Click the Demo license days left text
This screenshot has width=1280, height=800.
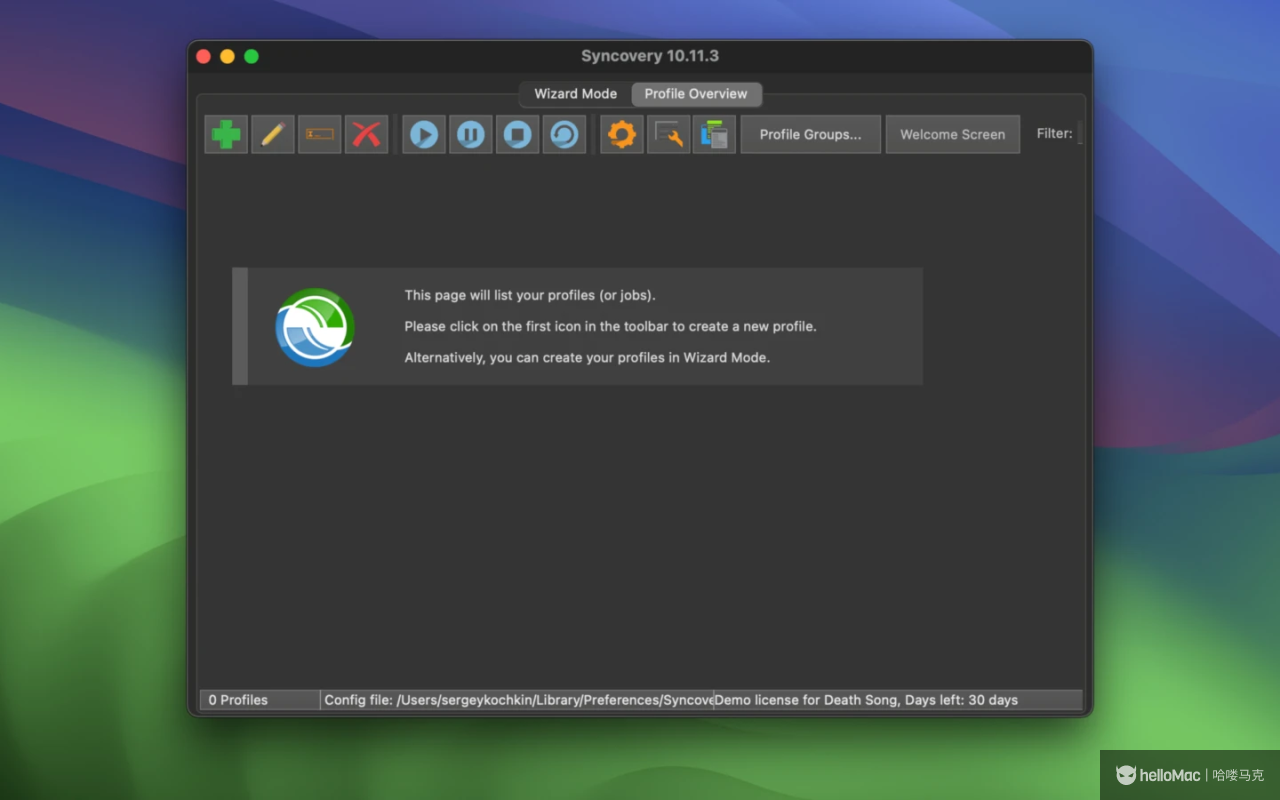[866, 700]
